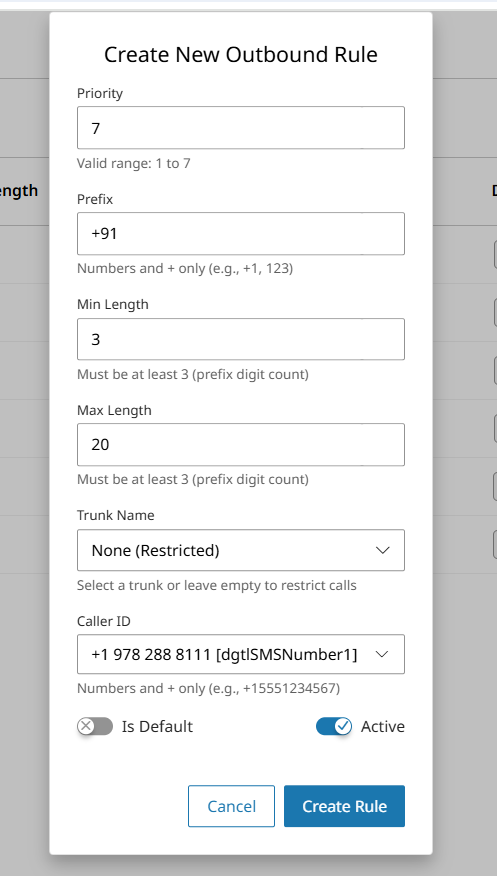Click the chevron arrow in Trunk Name field
This screenshot has width=497, height=876.
pos(383,550)
